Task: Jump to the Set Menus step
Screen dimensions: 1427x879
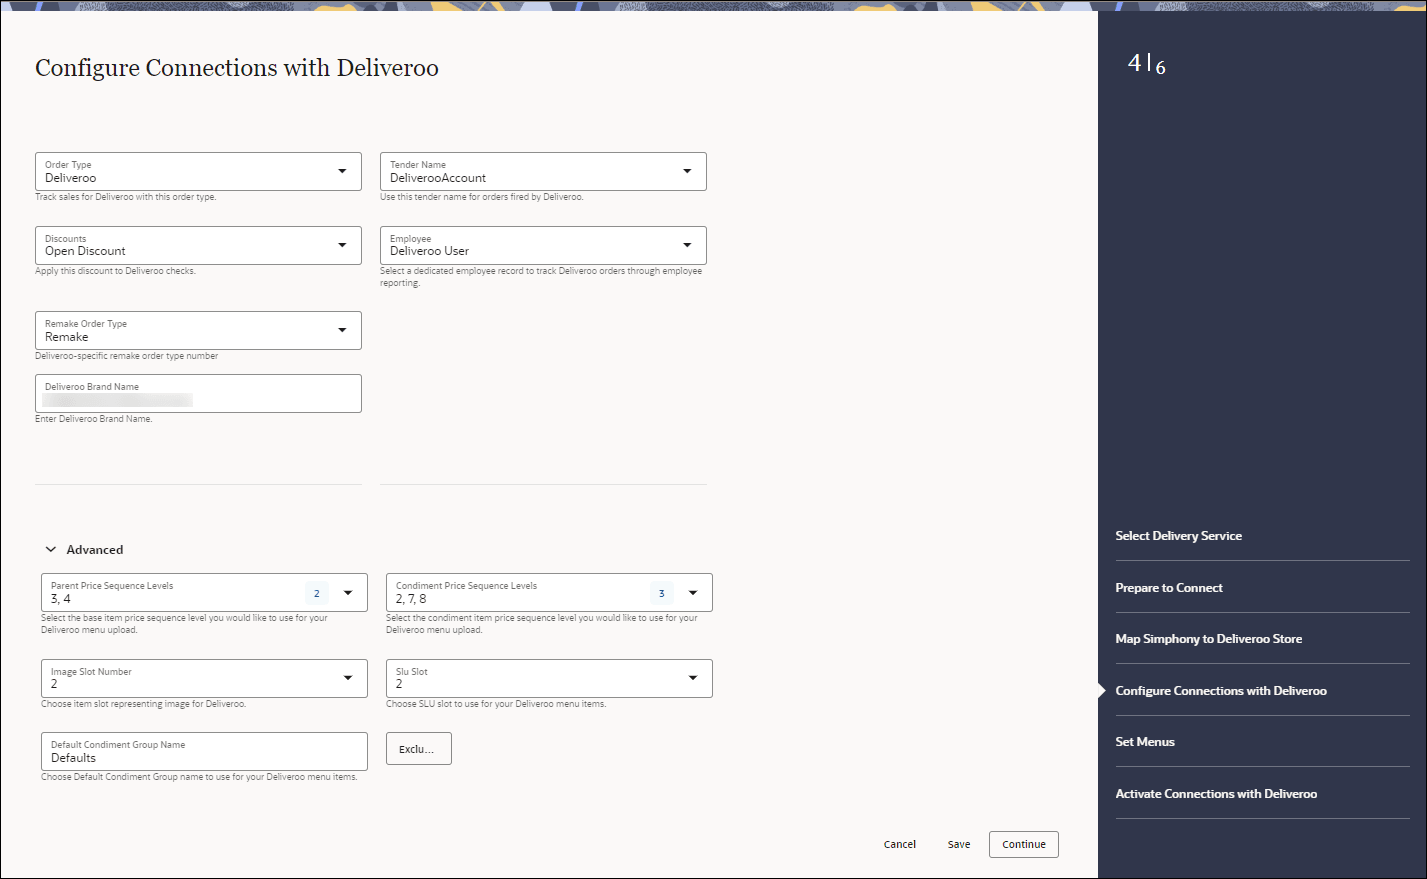Action: pos(1145,742)
